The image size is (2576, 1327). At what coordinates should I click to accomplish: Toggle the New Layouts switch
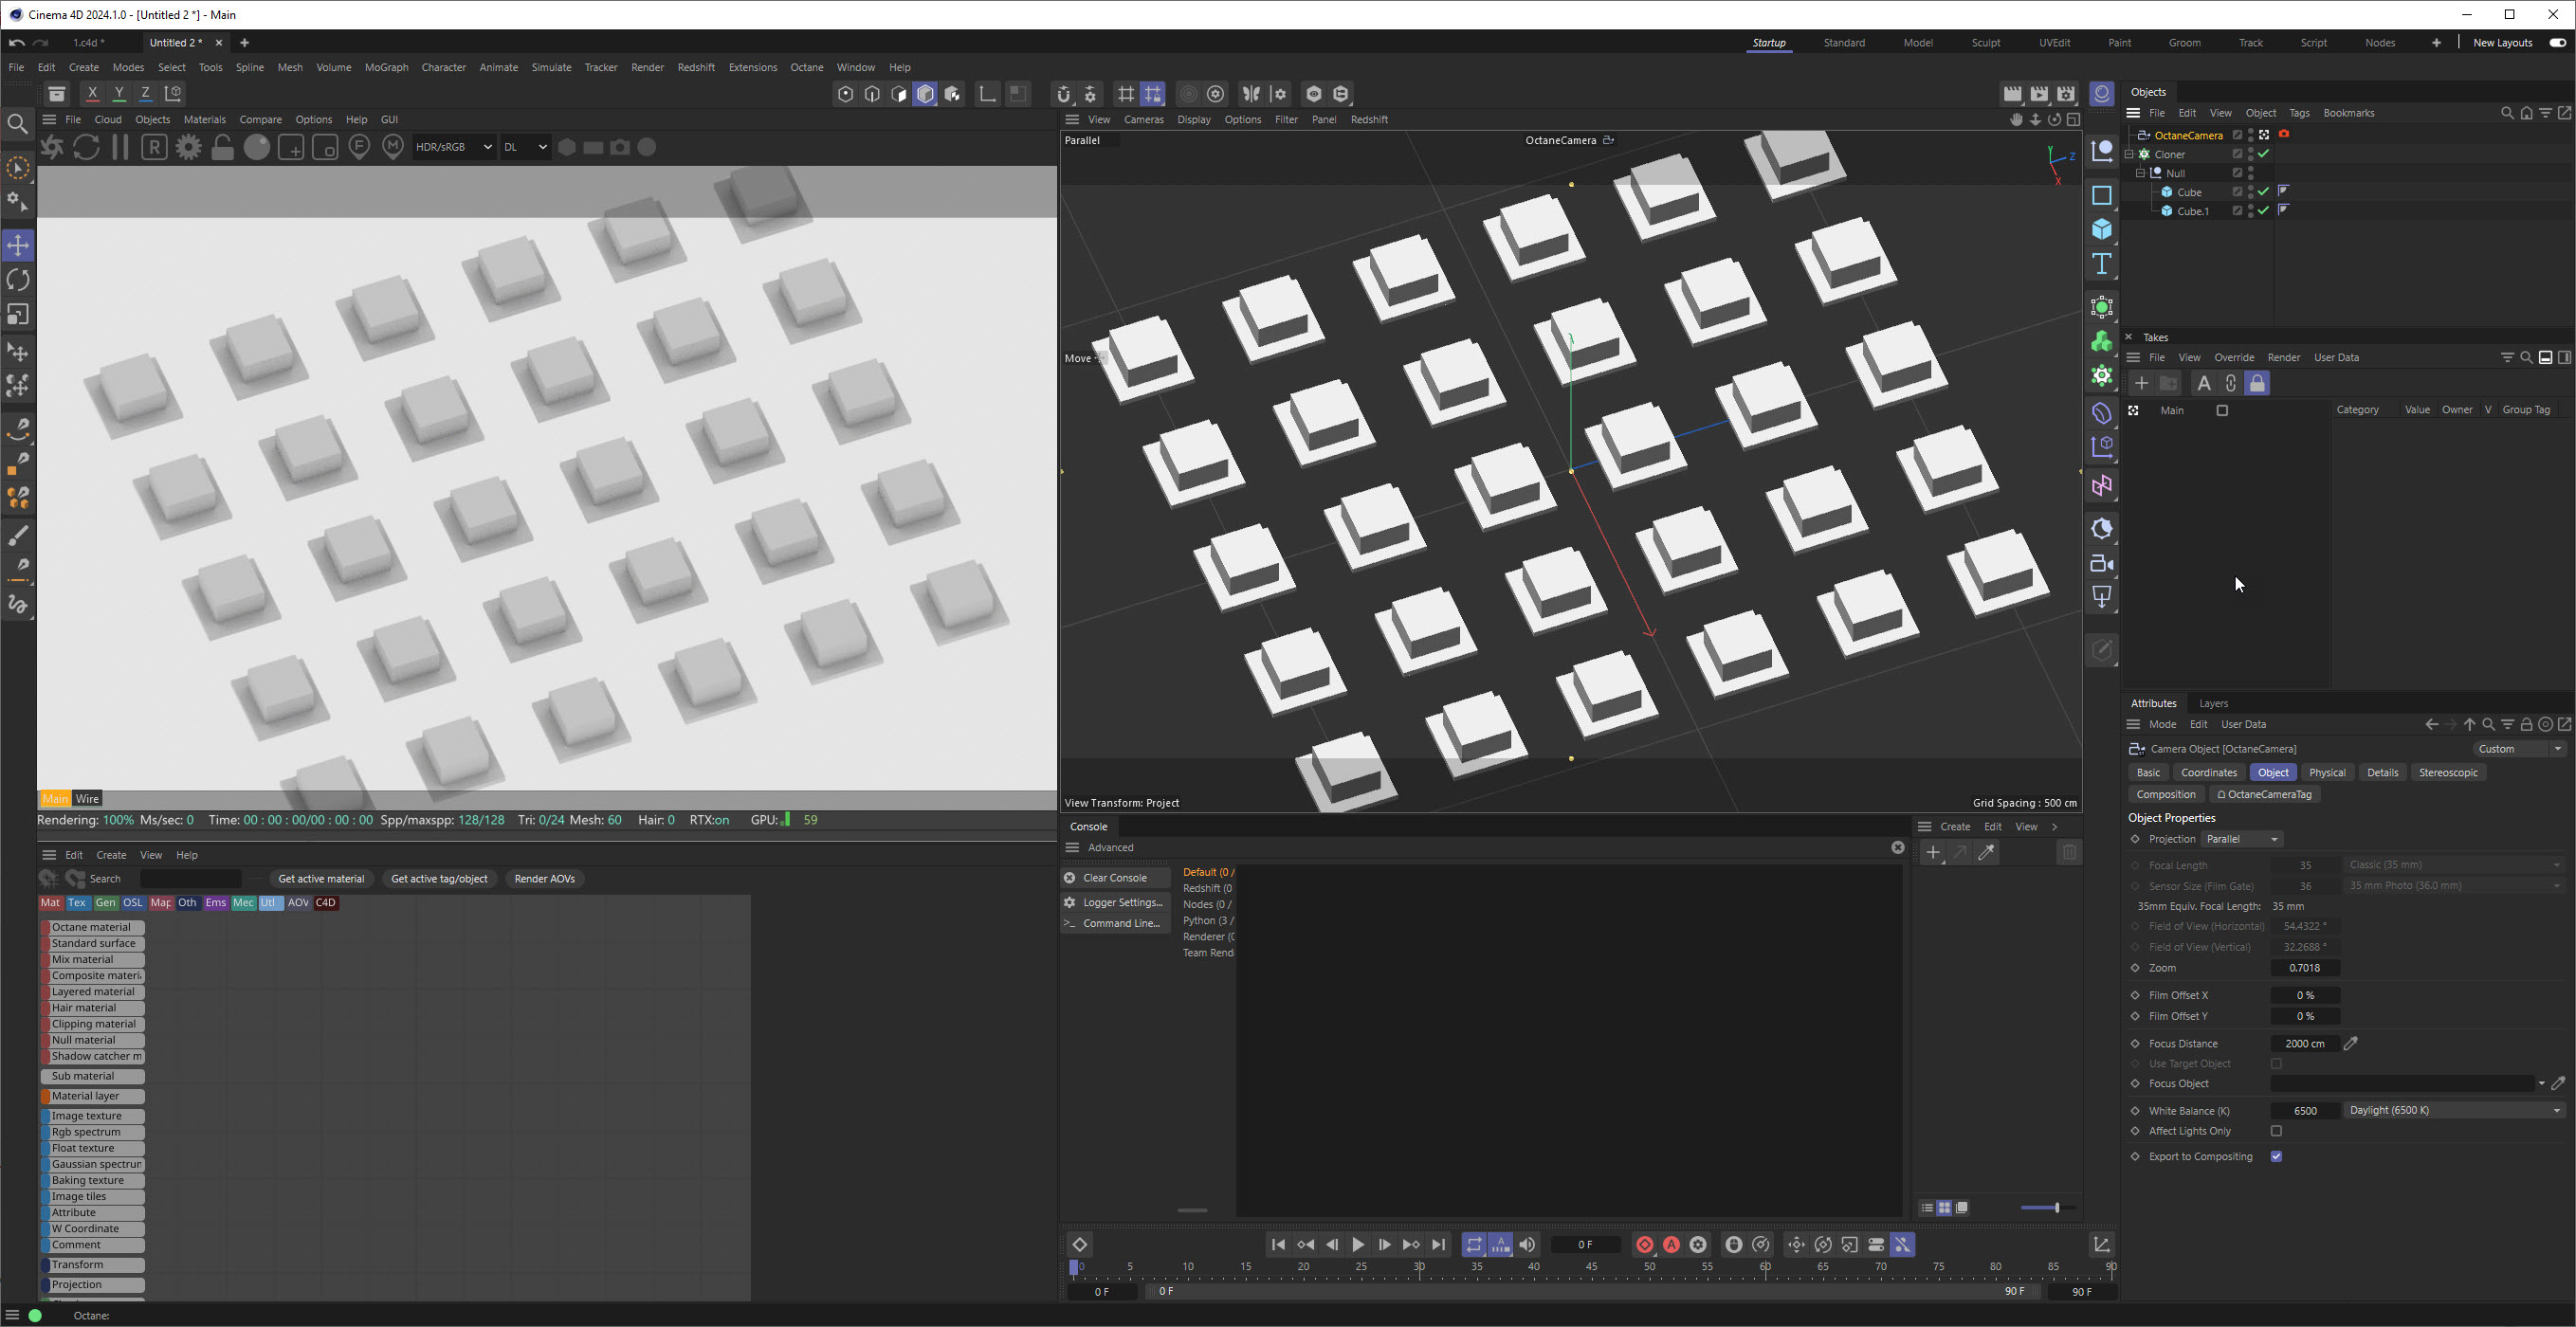(x=2557, y=43)
